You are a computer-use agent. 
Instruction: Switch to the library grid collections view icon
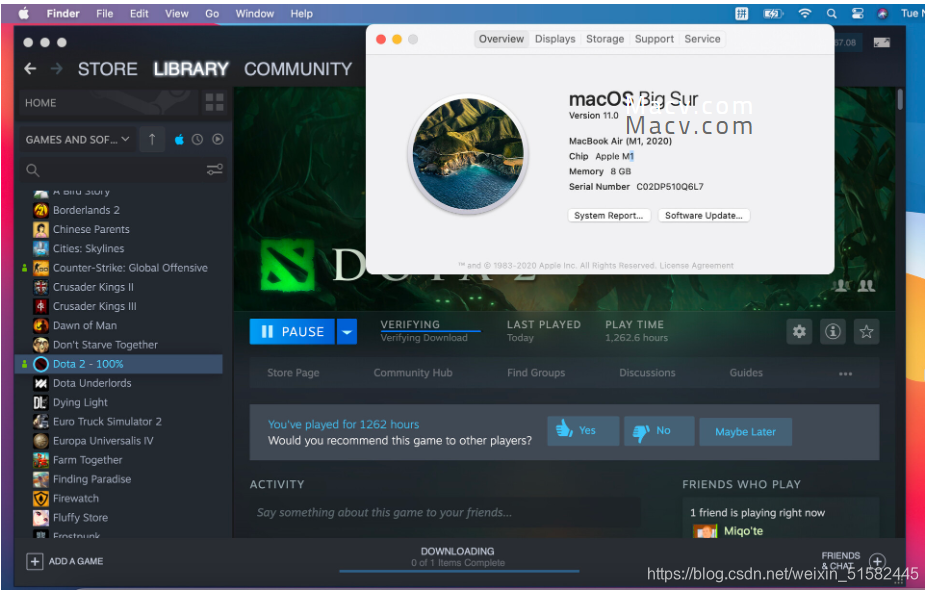click(214, 102)
